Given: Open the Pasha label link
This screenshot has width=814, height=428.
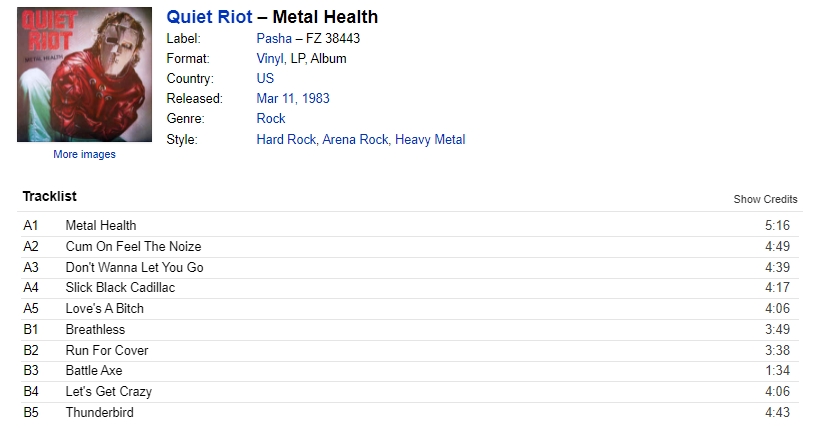Looking at the screenshot, I should (x=274, y=38).
